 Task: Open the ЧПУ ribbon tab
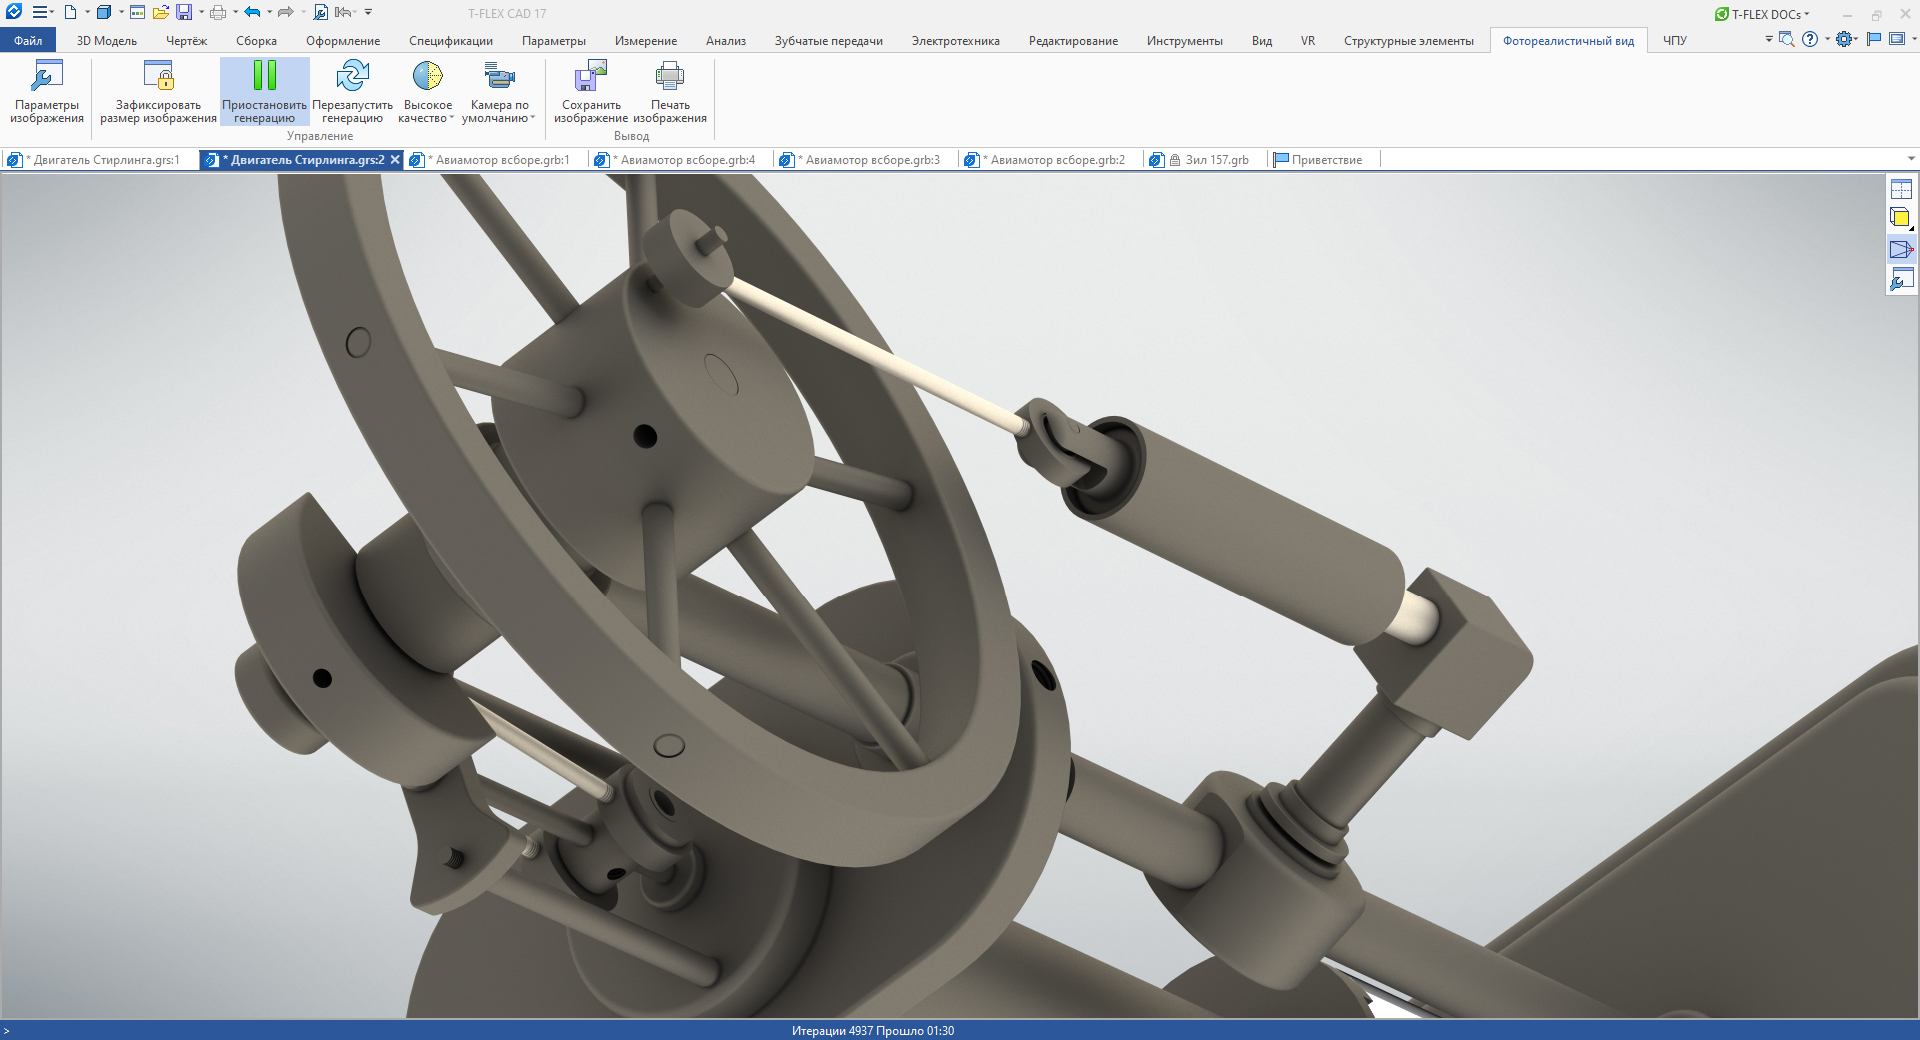(x=1675, y=40)
